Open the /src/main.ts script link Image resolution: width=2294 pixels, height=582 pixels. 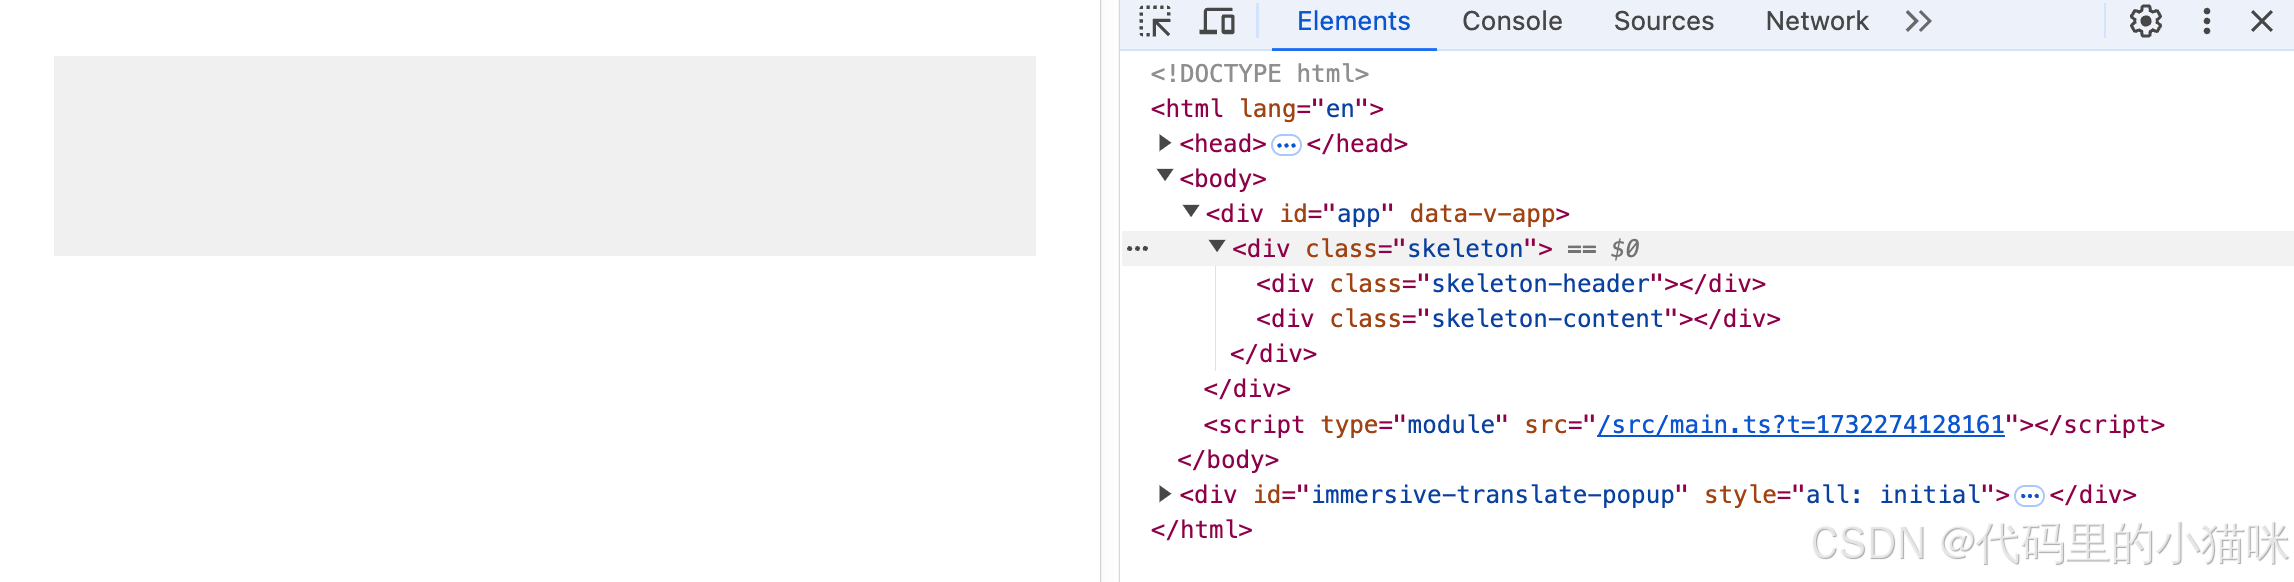[1801, 425]
